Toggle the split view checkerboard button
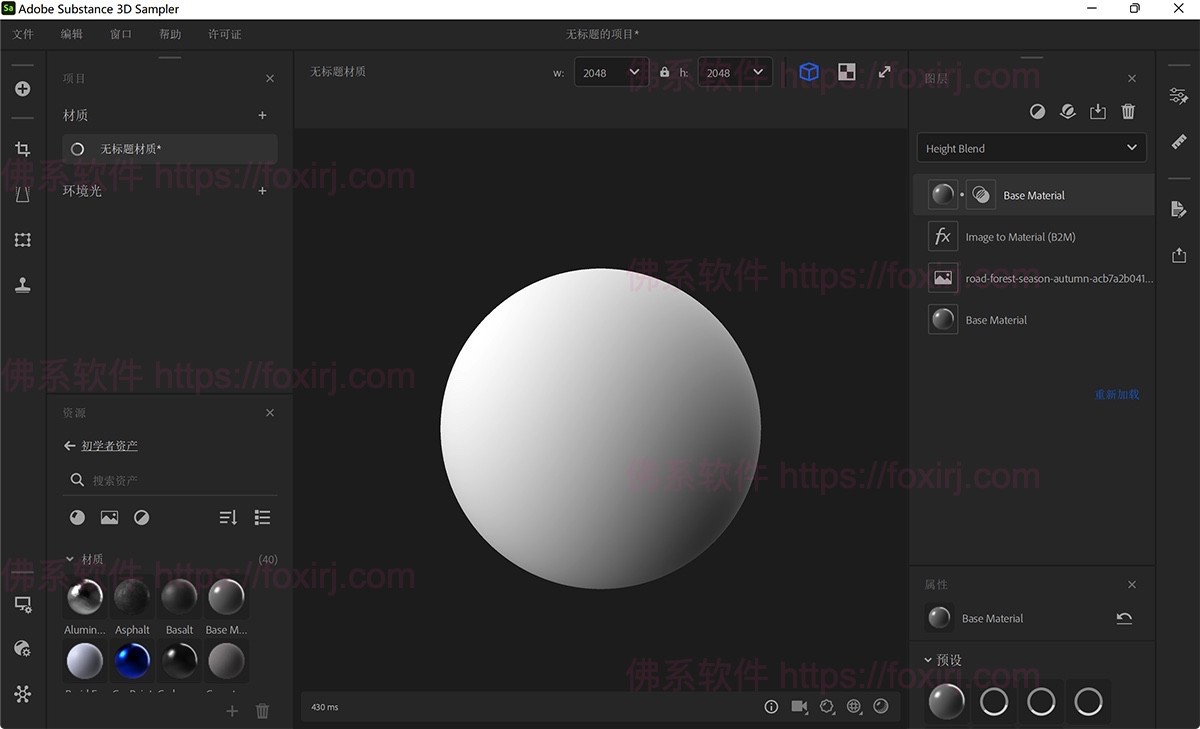This screenshot has width=1200, height=729. (x=846, y=71)
